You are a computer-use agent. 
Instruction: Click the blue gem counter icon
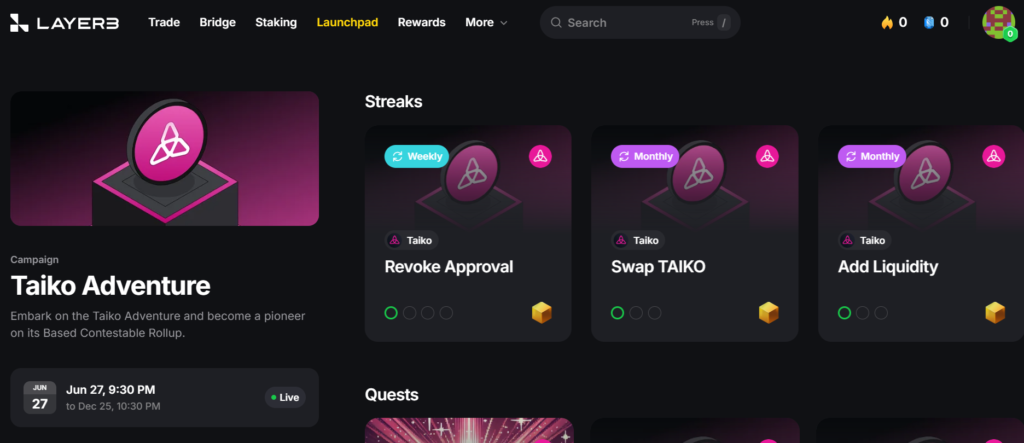pos(929,23)
